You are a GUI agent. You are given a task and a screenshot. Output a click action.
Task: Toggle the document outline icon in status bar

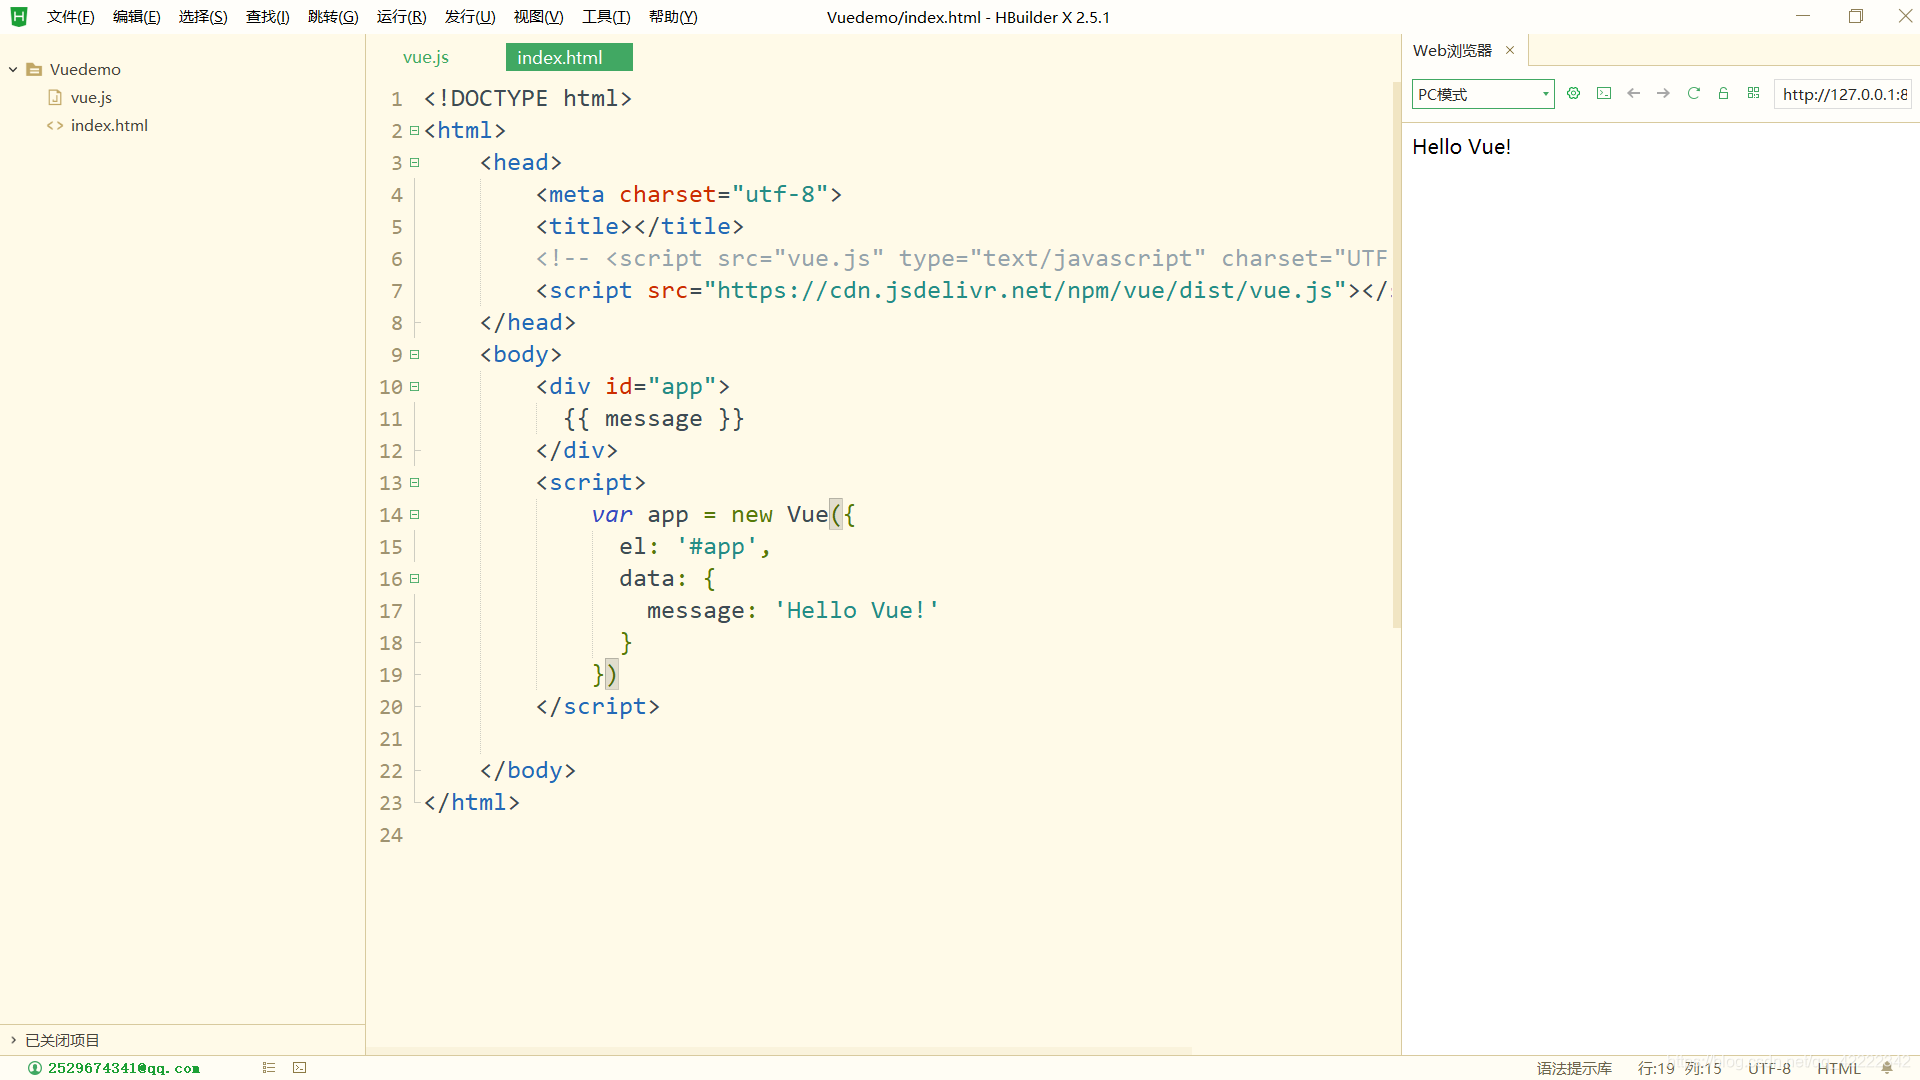[x=269, y=1068]
